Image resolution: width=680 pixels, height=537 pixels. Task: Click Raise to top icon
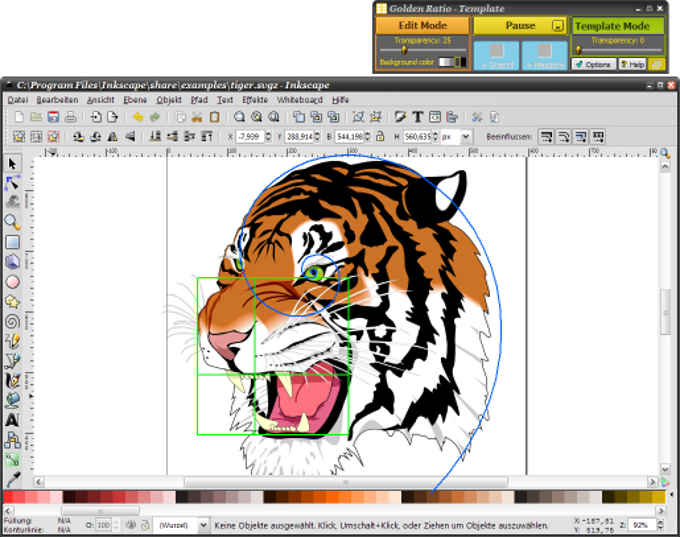click(207, 137)
